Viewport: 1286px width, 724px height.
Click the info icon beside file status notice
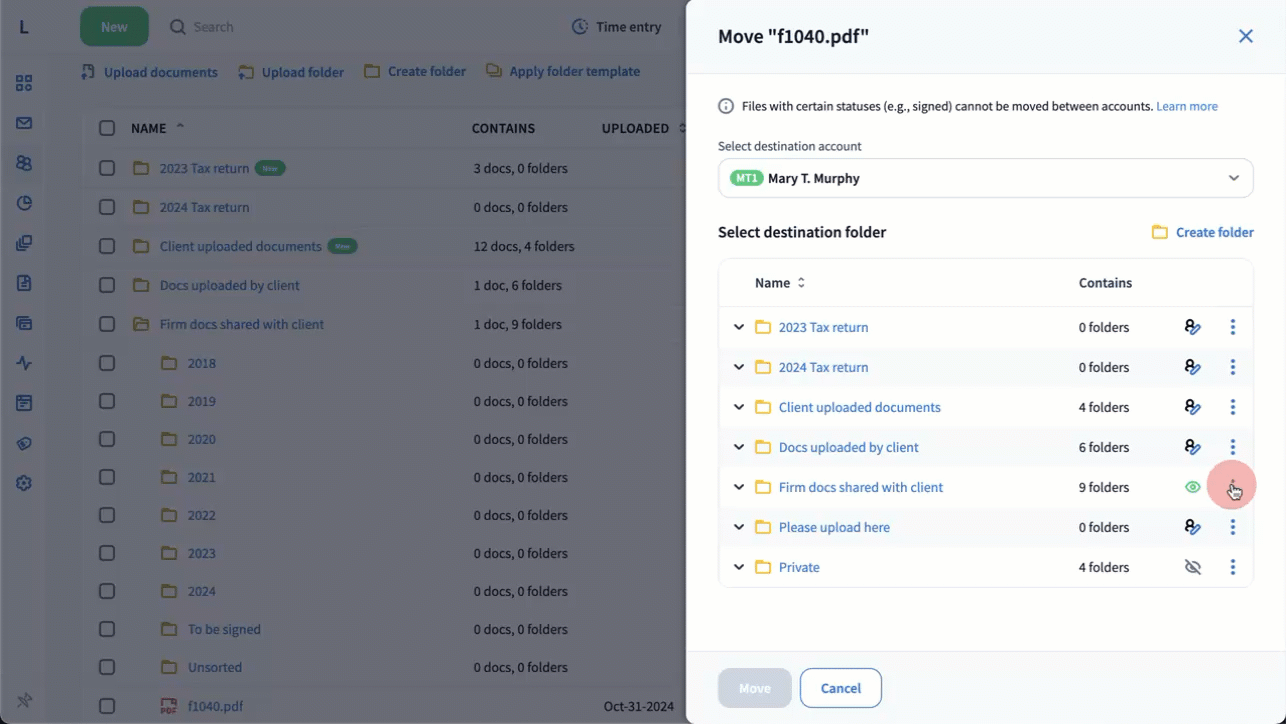726,106
